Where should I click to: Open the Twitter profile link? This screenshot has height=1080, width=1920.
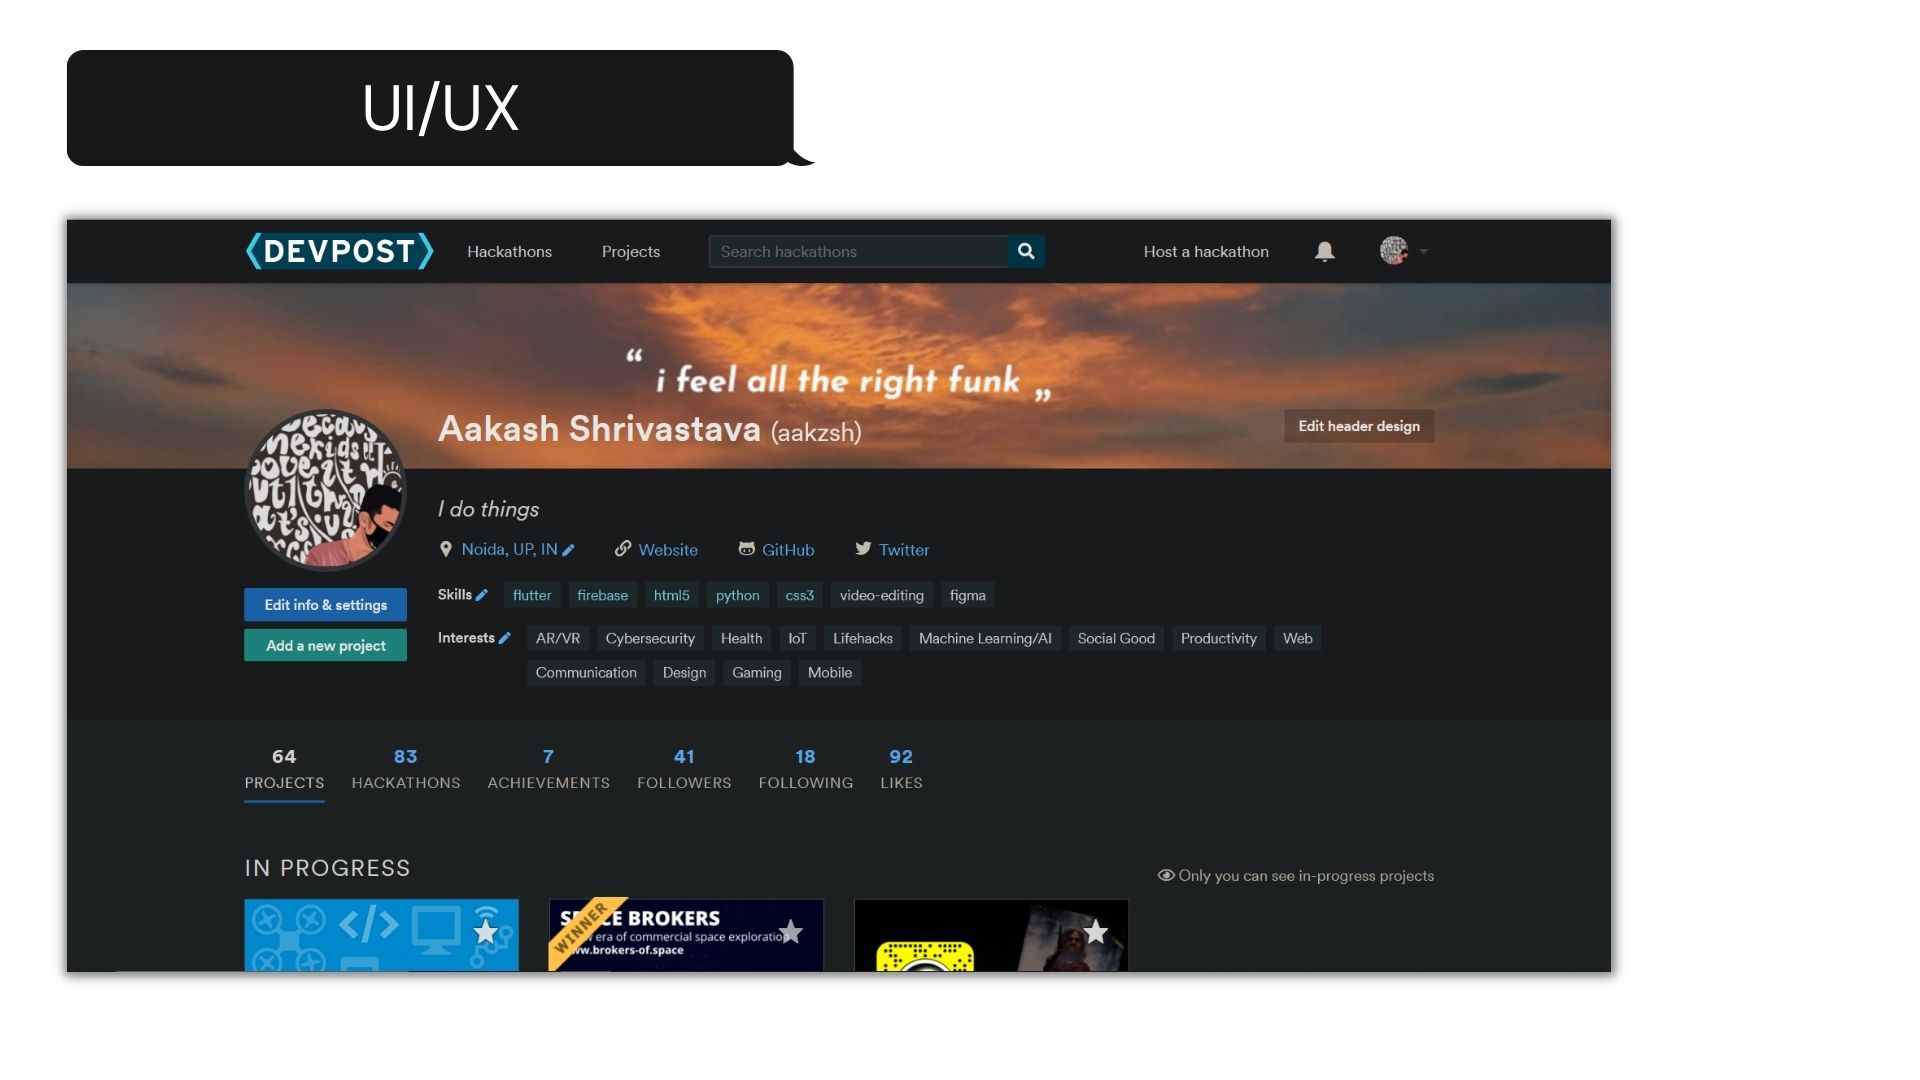pos(892,550)
